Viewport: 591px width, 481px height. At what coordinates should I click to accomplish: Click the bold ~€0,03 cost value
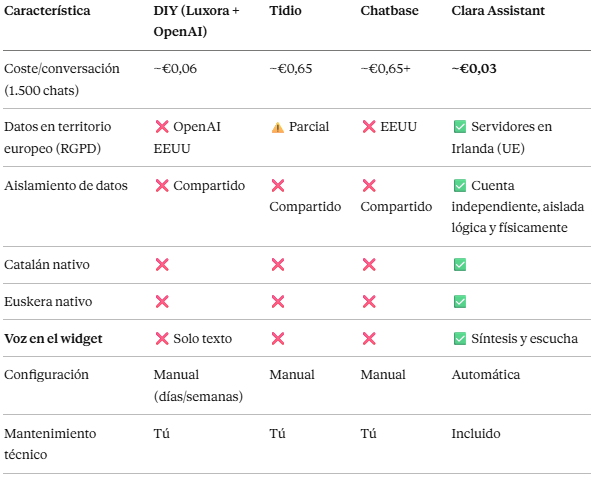pos(474,69)
